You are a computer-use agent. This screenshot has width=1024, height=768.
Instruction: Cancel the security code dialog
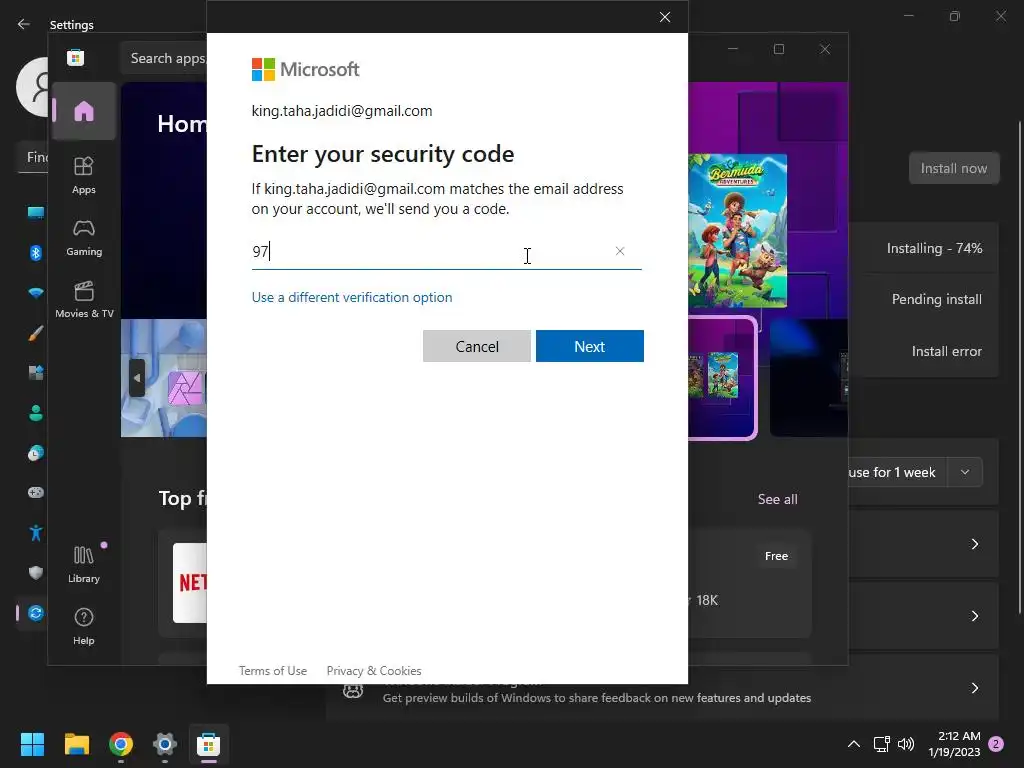coord(477,346)
